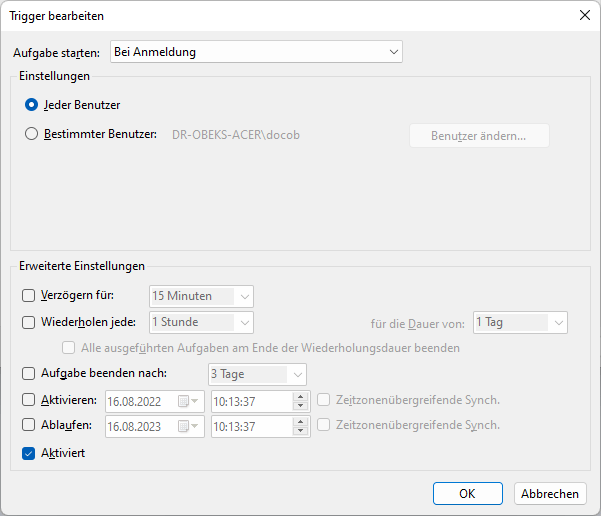The width and height of the screenshot is (601, 516).
Task: Uncheck the 'Aktiviert' checkbox
Action: pos(28,454)
